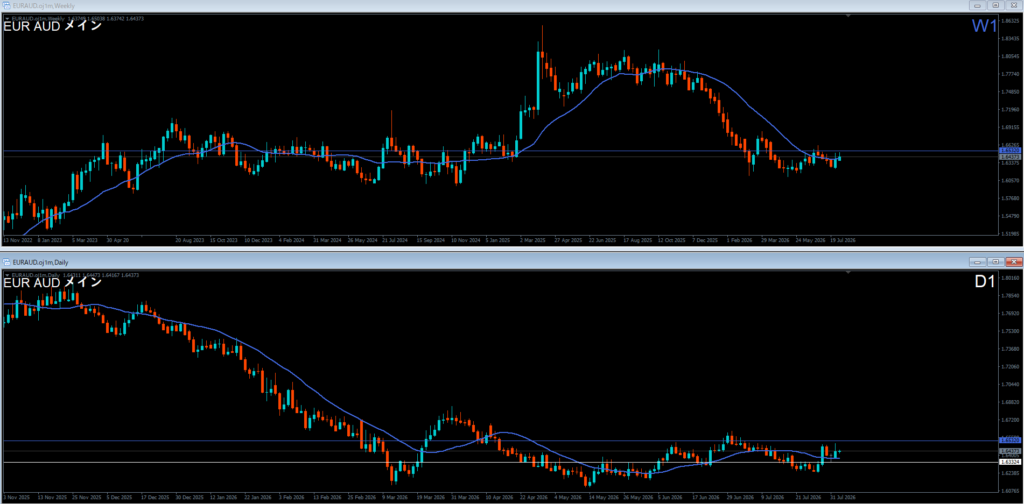This screenshot has height=504, width=1024.
Task: Click the chart icon in the Daily window title bar
Action: [x=6, y=261]
